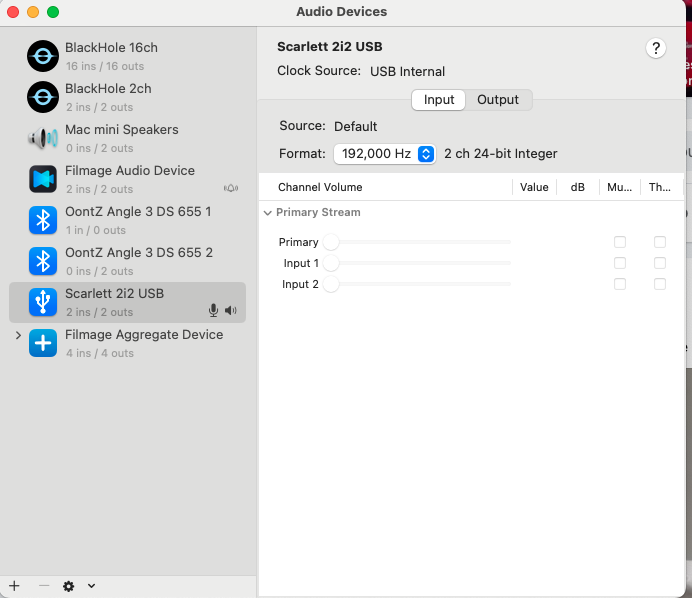Click the Source 'Default' value
This screenshot has width=692, height=598.
pyautogui.click(x=355, y=127)
